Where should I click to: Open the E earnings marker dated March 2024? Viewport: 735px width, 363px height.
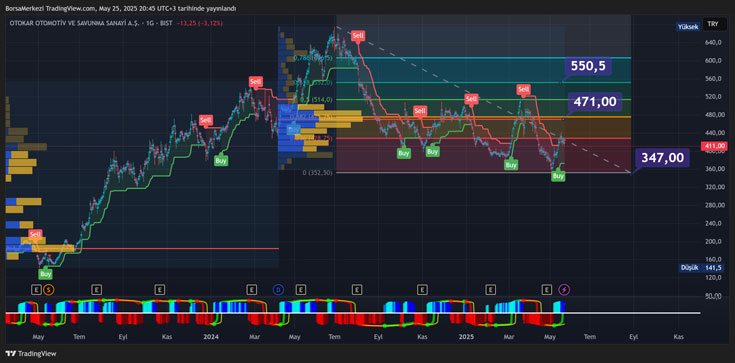[252, 290]
